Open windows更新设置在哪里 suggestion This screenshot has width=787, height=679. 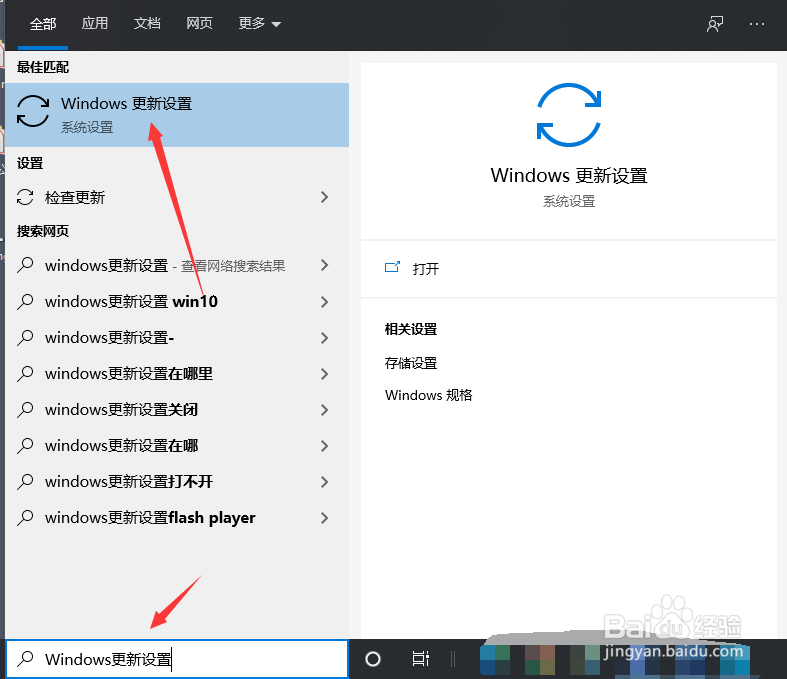(177, 374)
